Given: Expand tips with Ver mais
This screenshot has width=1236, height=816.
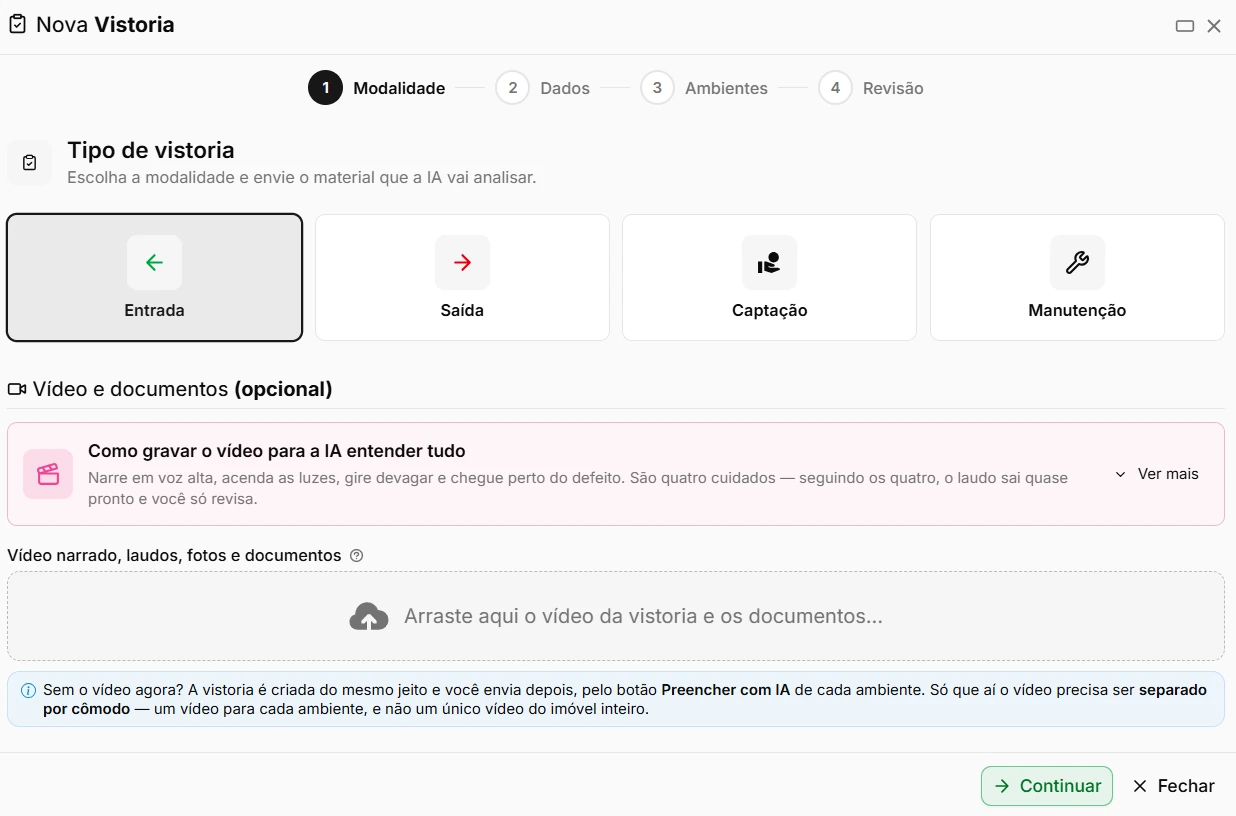Looking at the screenshot, I should tap(1157, 474).
